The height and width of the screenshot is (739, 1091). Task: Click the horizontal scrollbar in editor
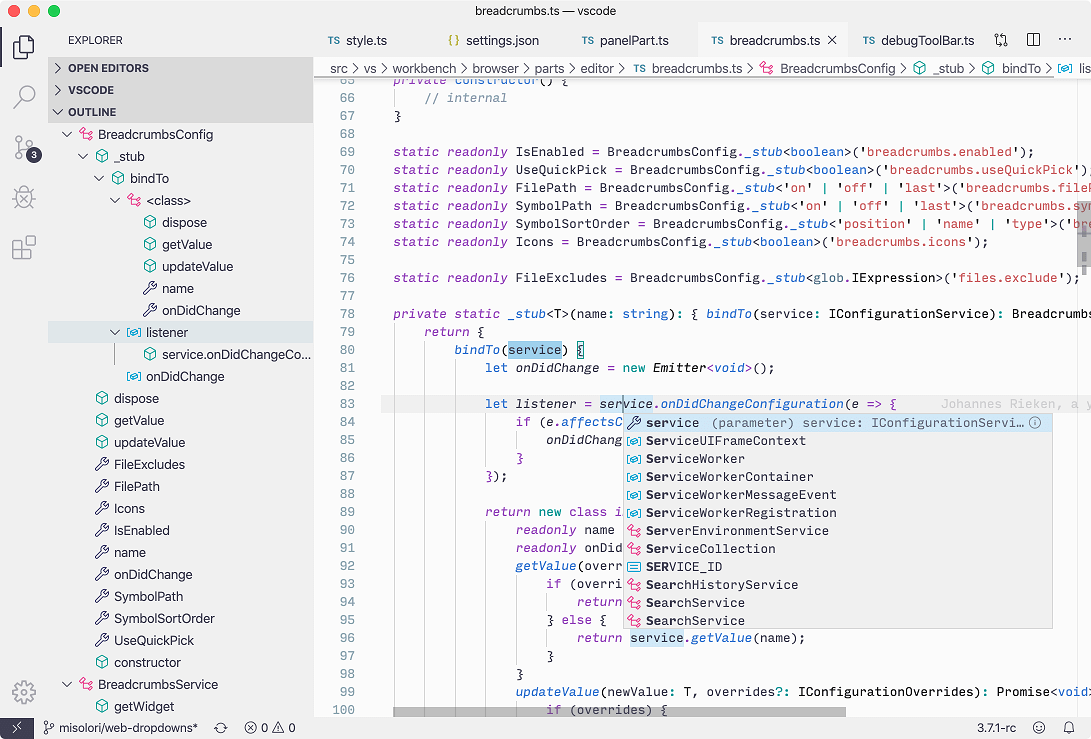[x=619, y=712]
